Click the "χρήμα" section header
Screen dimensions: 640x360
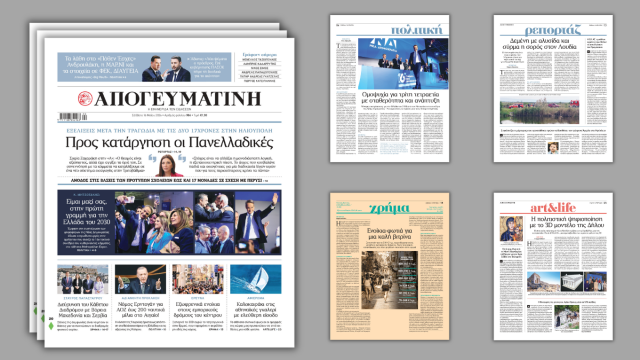pyautogui.click(x=389, y=208)
